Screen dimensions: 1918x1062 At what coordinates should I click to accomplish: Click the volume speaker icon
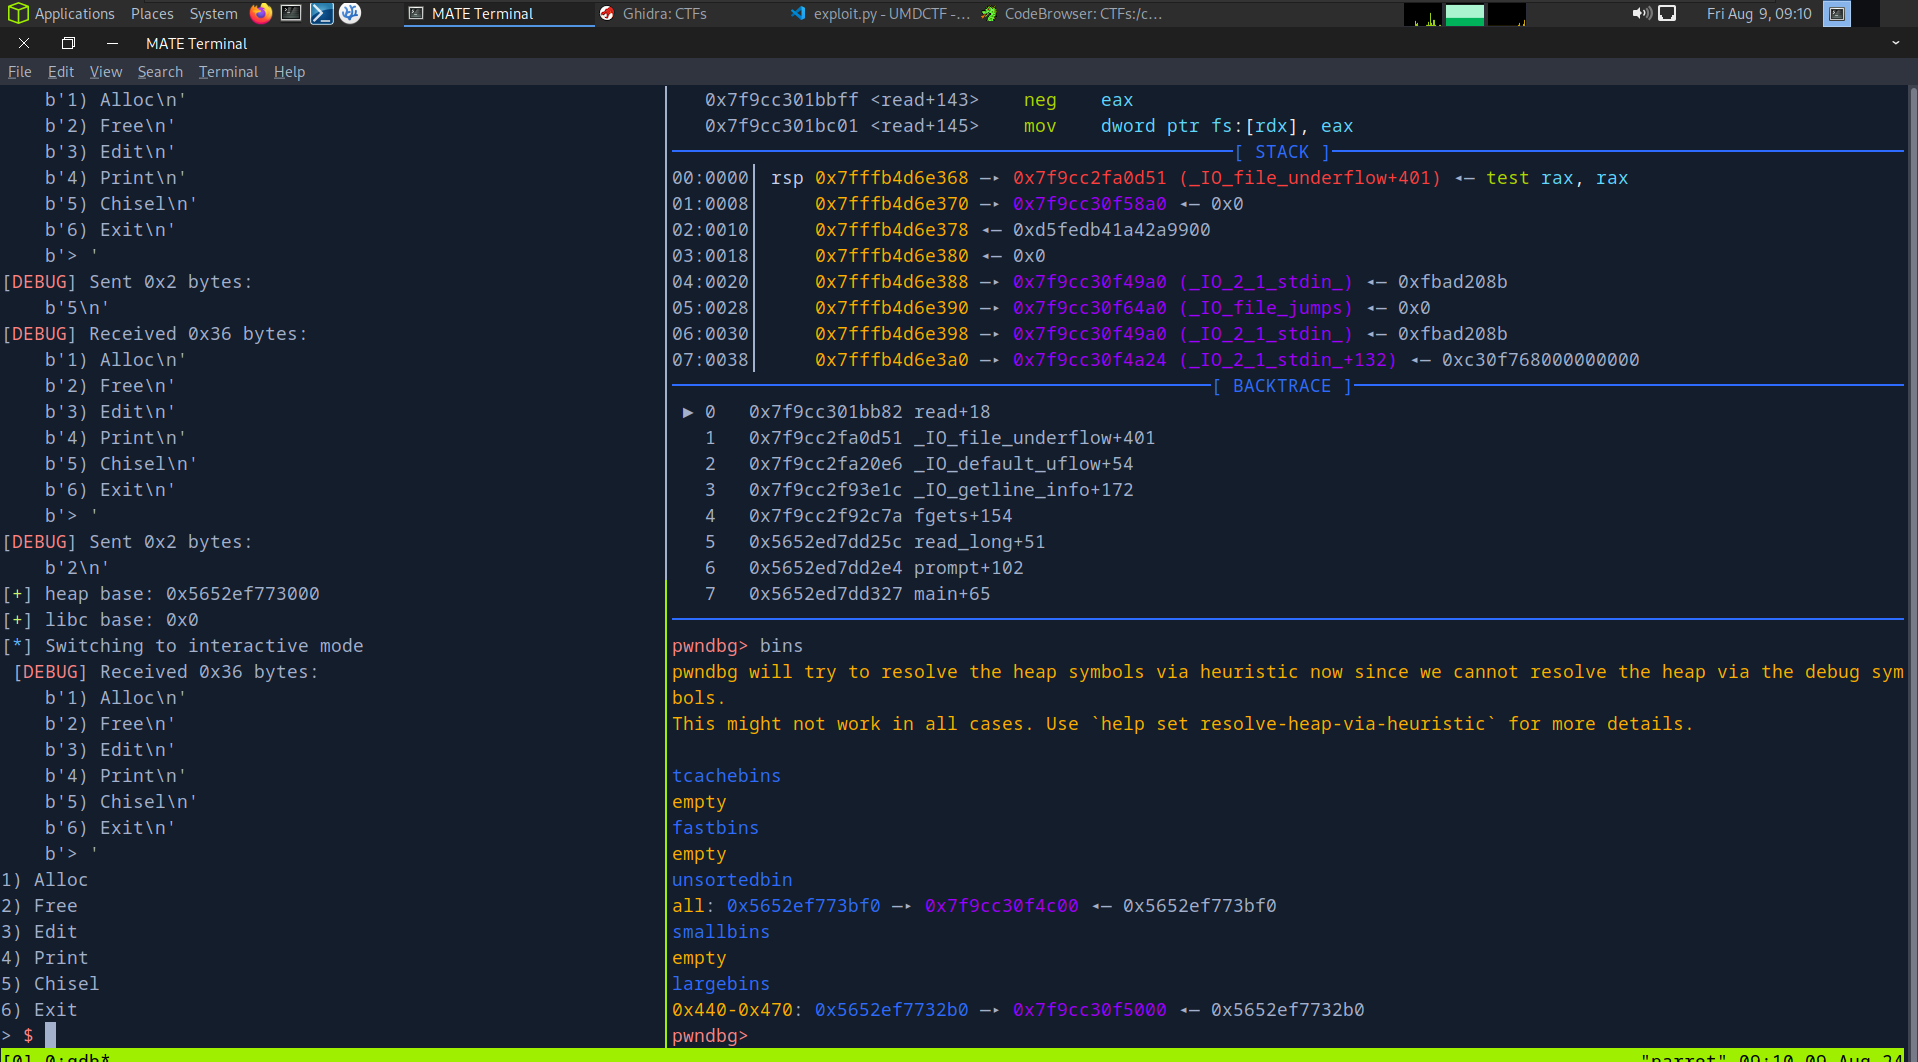(1641, 13)
